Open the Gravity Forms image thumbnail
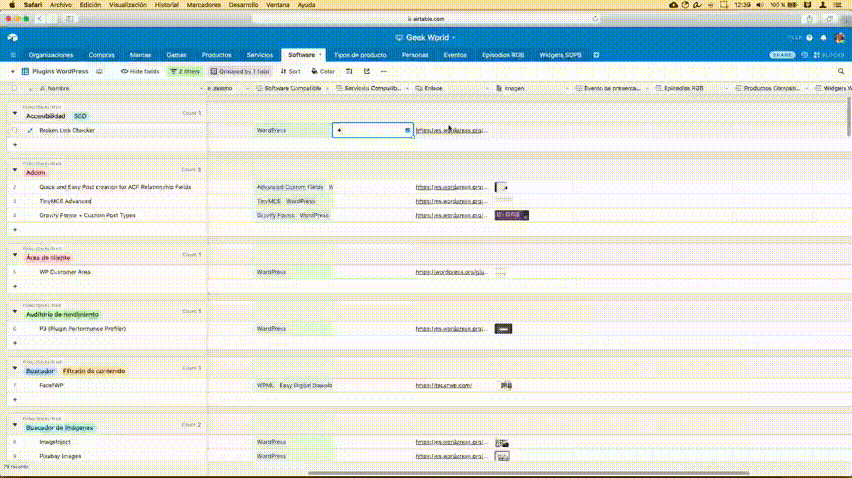Viewport: 852px width, 478px height. click(511, 216)
